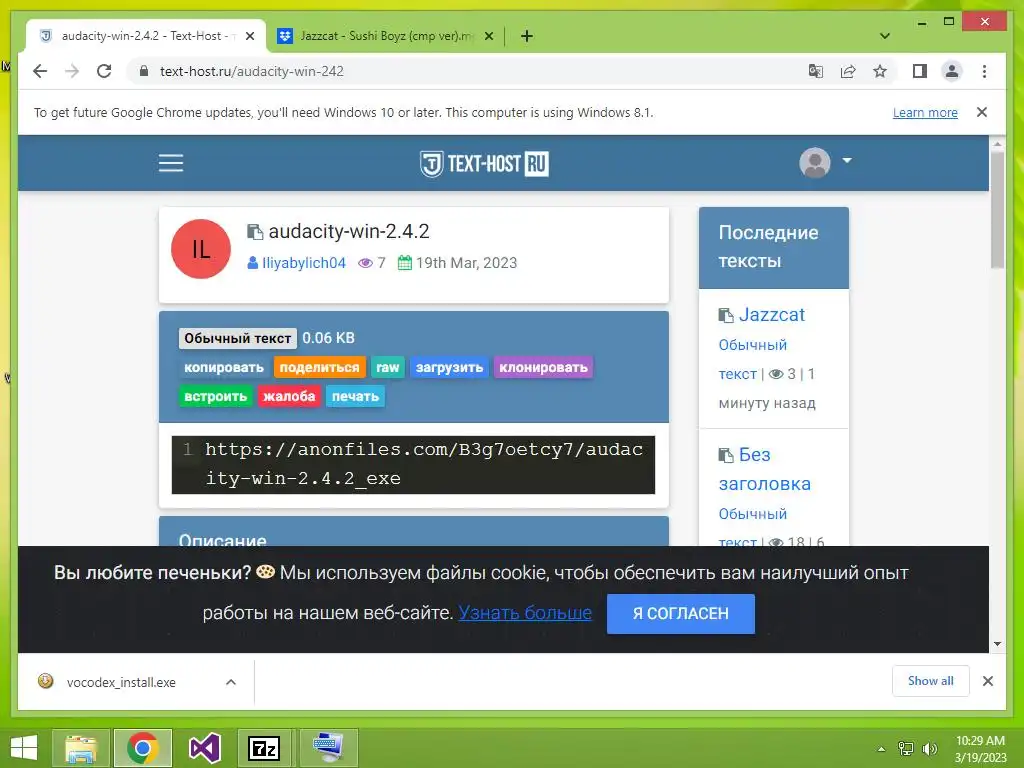
Task: Click the site user avatar
Action: (x=815, y=163)
